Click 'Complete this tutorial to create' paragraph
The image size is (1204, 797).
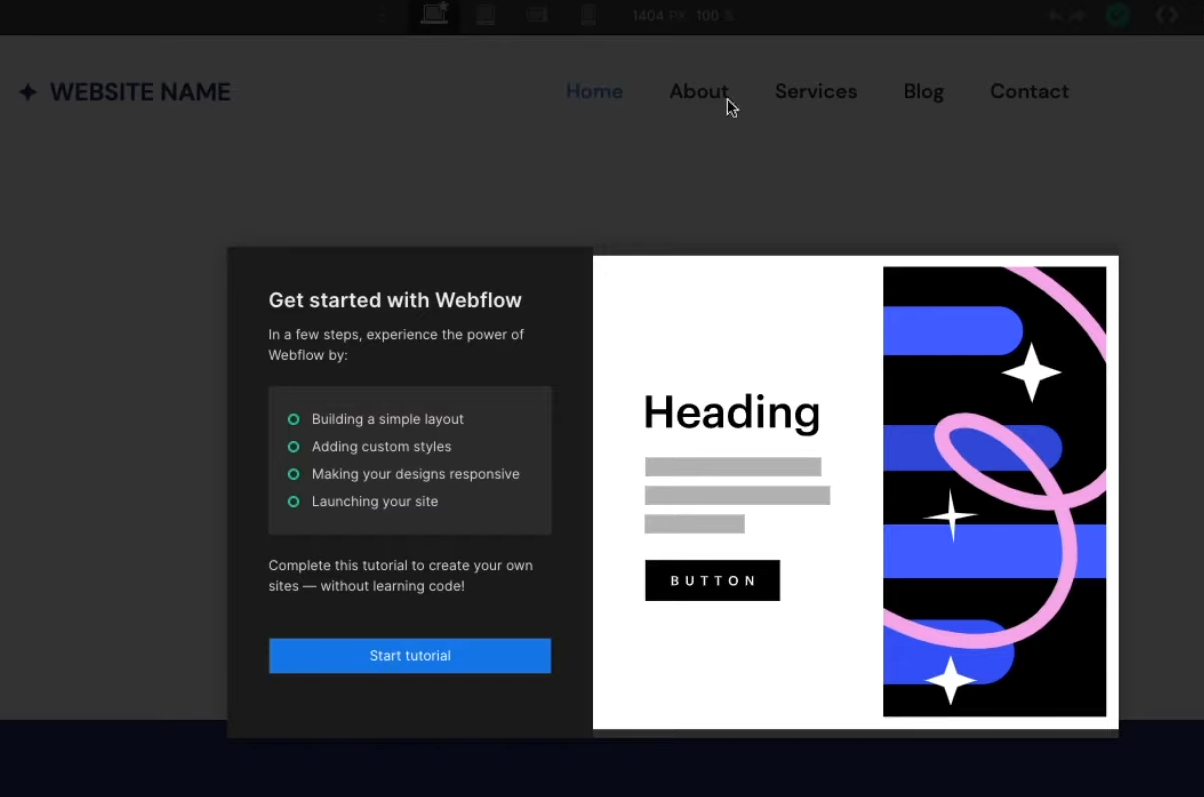400,575
